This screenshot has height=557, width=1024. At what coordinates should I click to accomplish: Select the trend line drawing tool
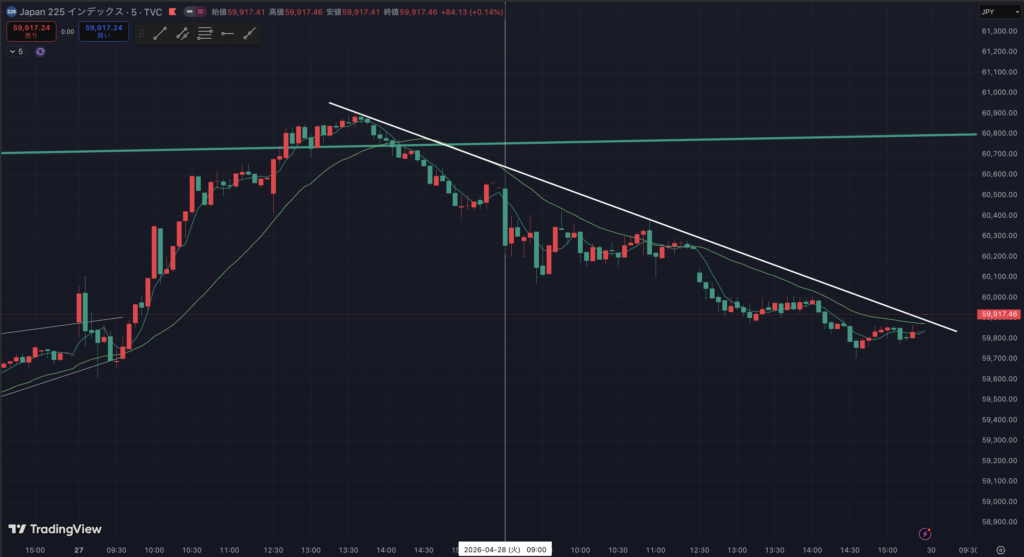tap(160, 33)
